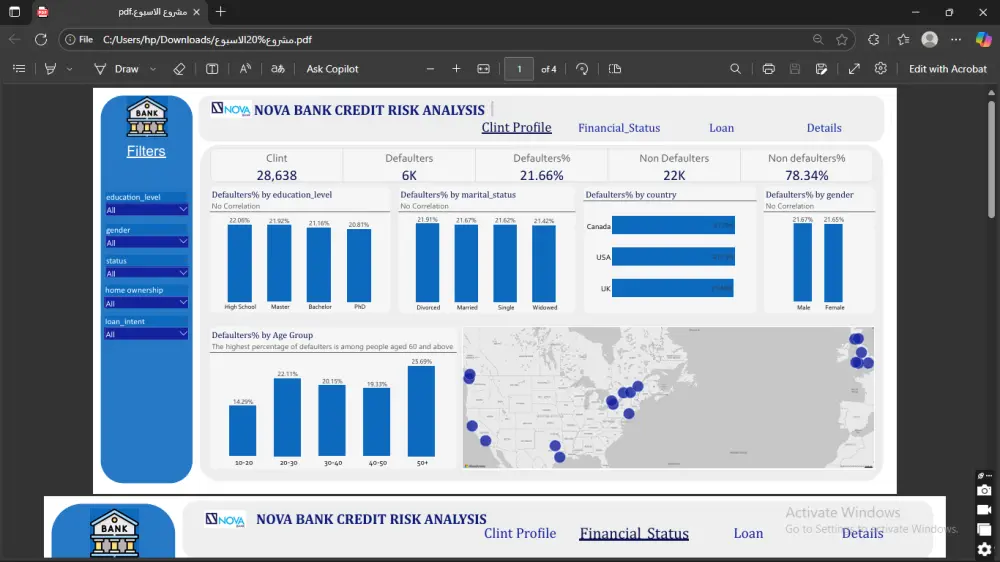Screen dimensions: 1000x562
Task: Switch the page view layout
Action: coord(615,69)
